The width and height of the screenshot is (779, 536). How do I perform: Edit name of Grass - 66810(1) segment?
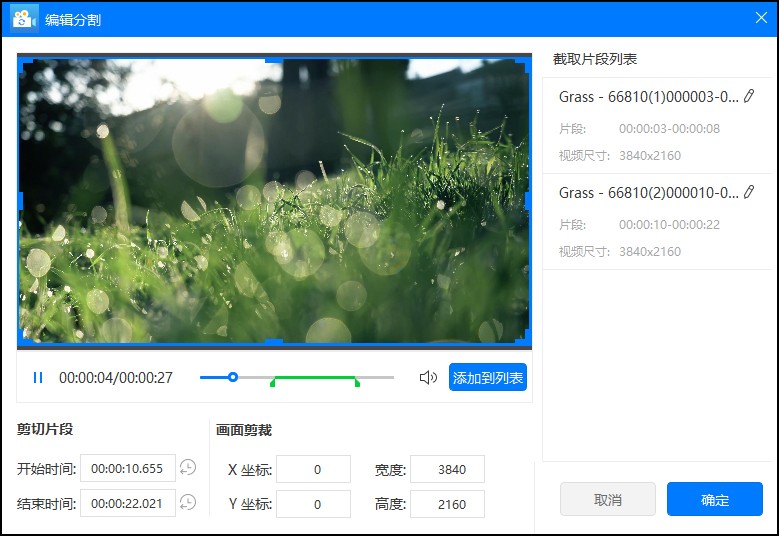tap(749, 96)
